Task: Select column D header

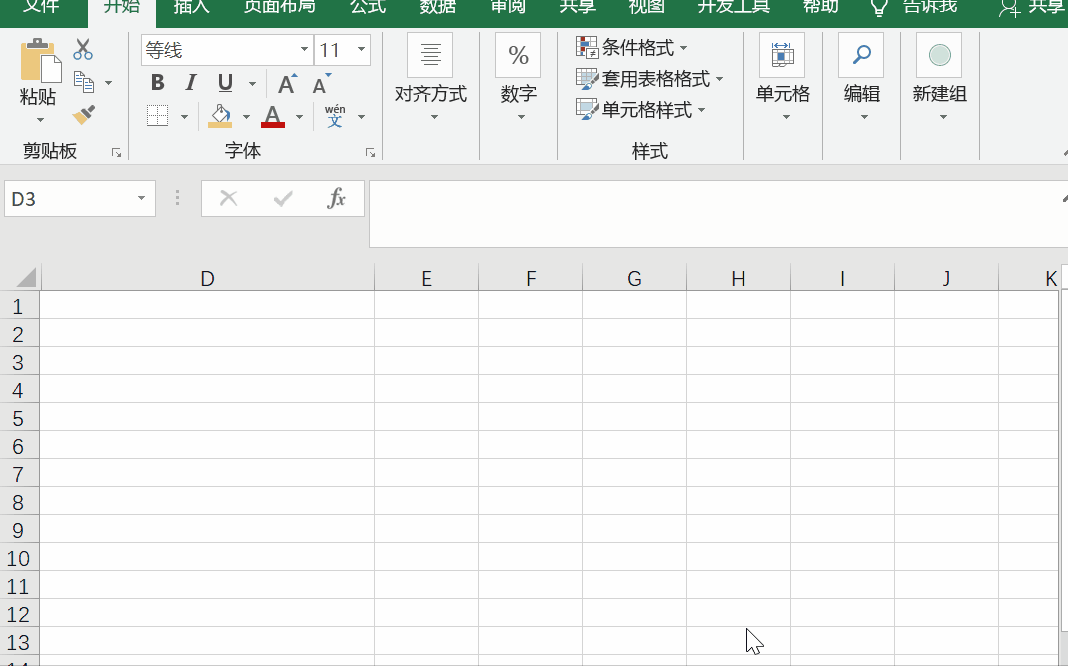Action: (x=207, y=278)
